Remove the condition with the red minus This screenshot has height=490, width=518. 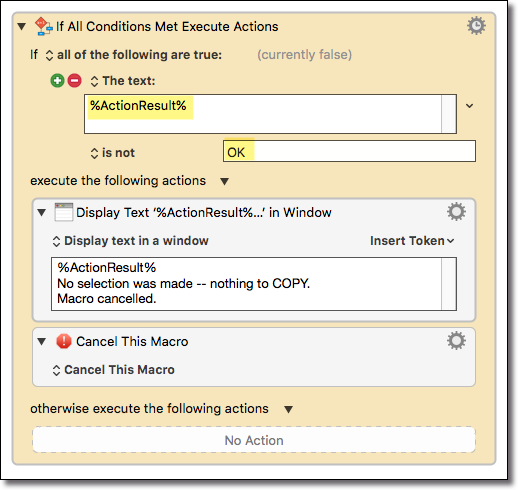click(x=75, y=81)
